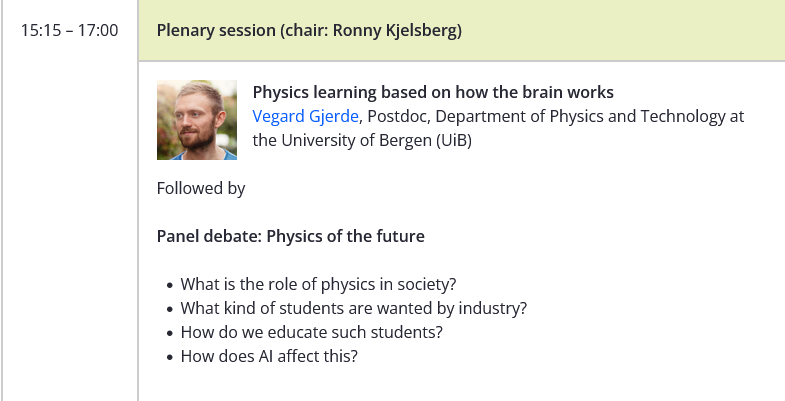The height and width of the screenshot is (401, 785).
Task: Click the bullet before 'What kind of students'
Action: tap(170, 309)
